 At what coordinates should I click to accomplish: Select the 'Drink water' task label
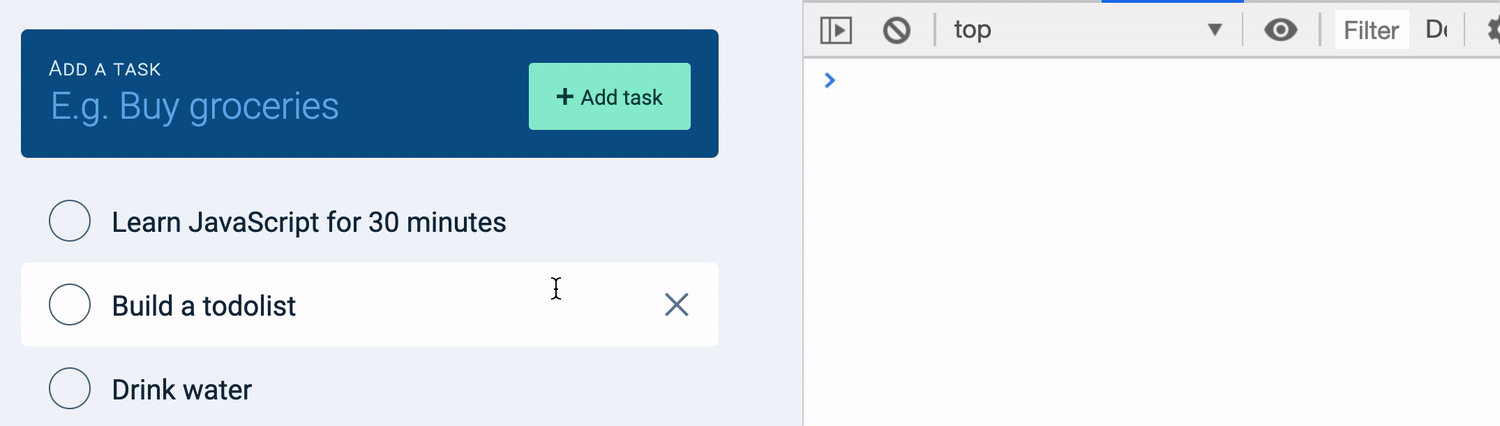[x=182, y=389]
